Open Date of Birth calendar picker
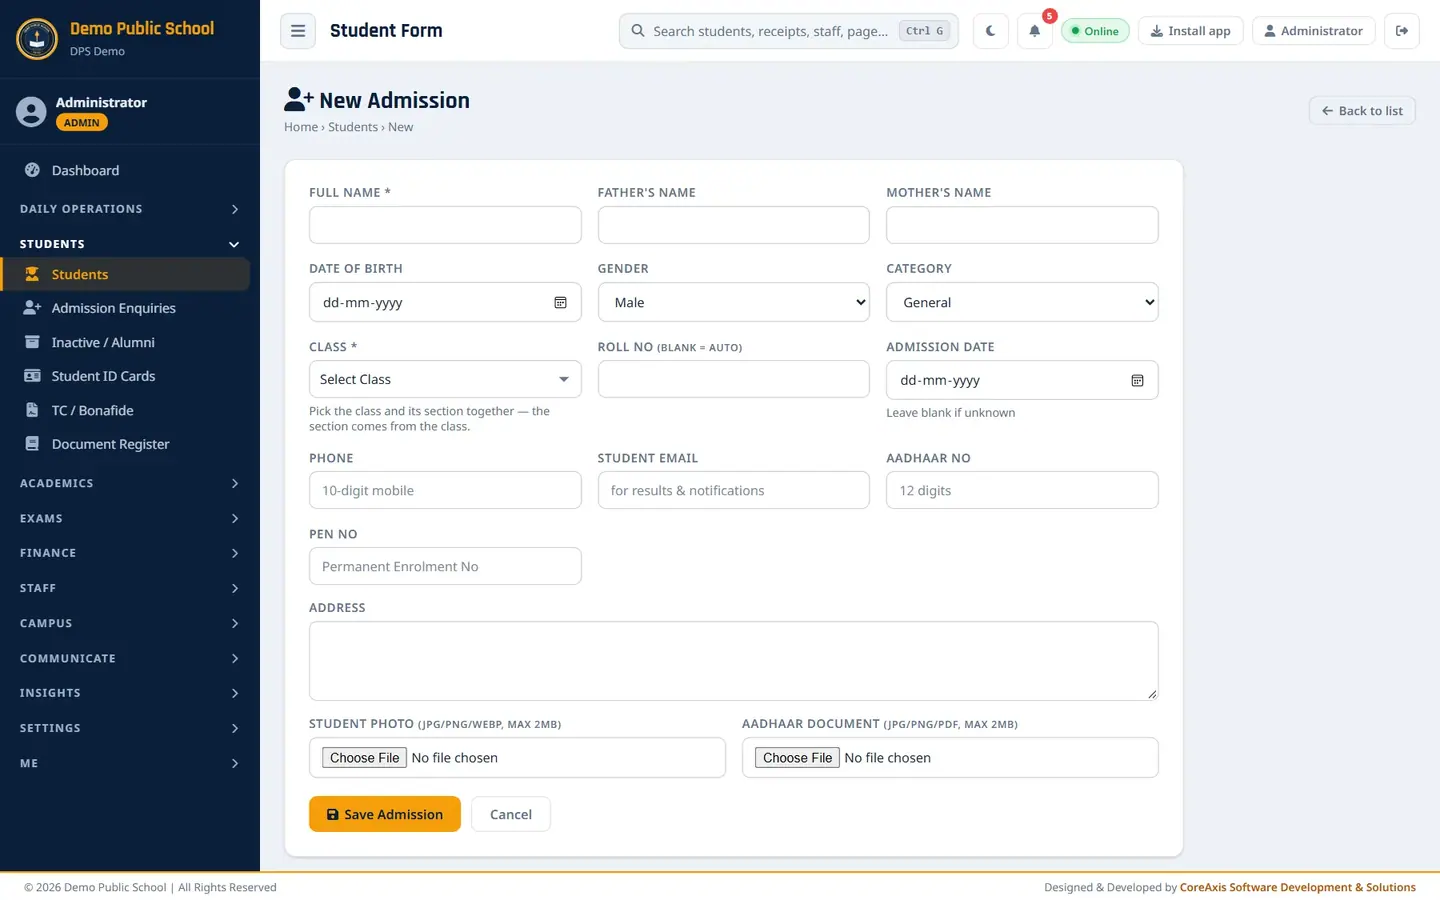Screen dimensions: 1440x900 coord(560,302)
